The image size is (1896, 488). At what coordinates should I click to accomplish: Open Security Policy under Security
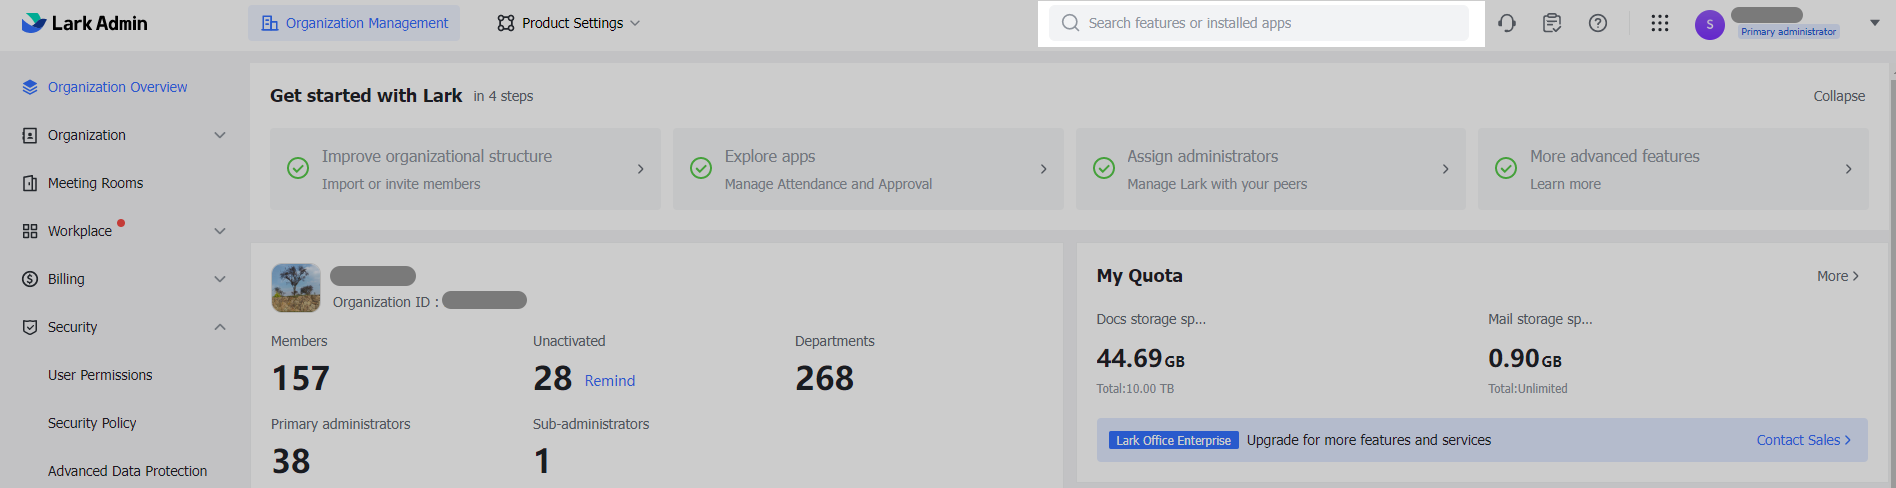click(x=92, y=423)
